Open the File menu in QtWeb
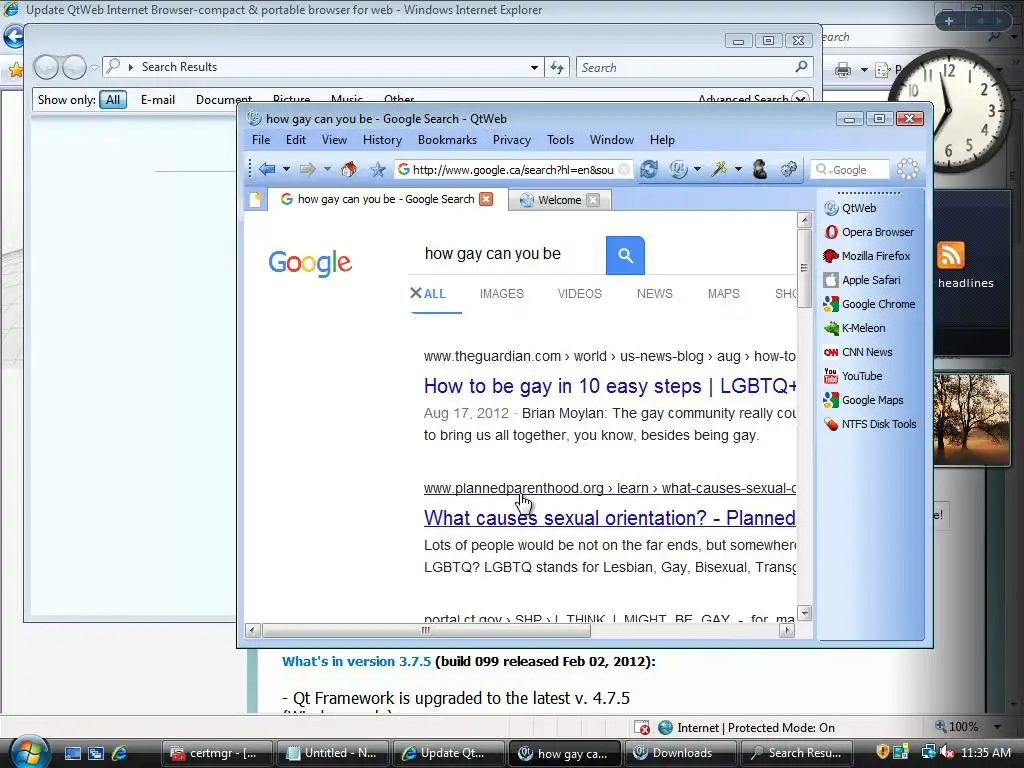 tap(261, 140)
